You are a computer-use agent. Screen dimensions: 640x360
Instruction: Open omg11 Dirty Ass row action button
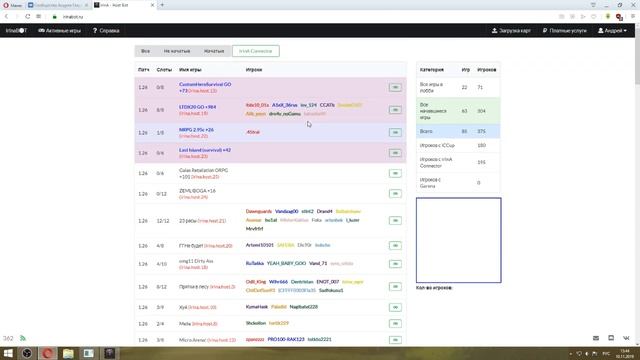(x=395, y=264)
